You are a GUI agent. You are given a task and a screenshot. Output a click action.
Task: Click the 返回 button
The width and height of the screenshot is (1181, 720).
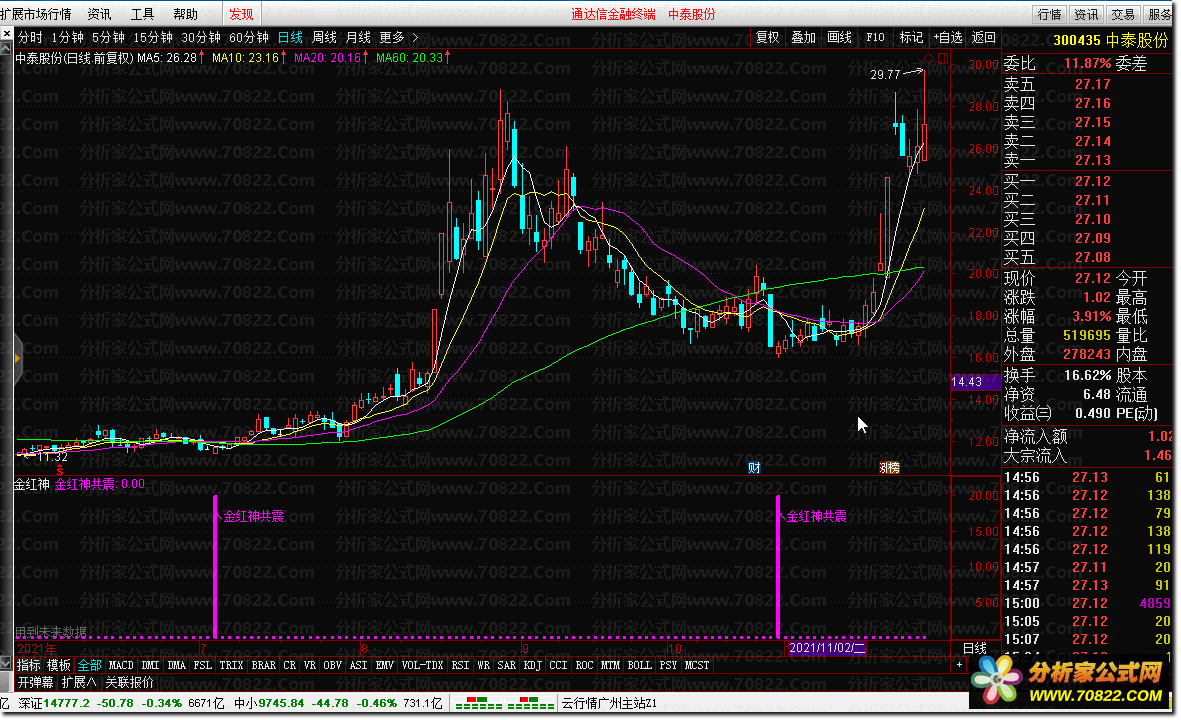pos(984,37)
